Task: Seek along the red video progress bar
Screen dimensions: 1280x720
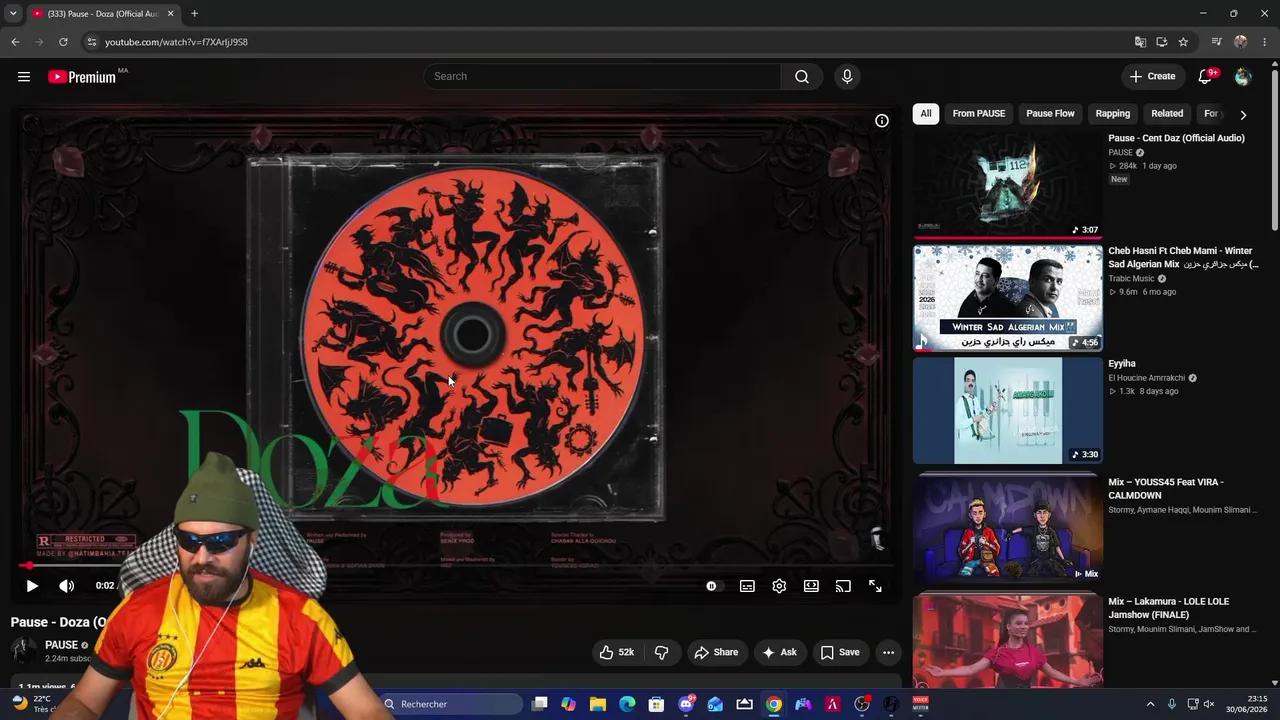Action: click(455, 566)
